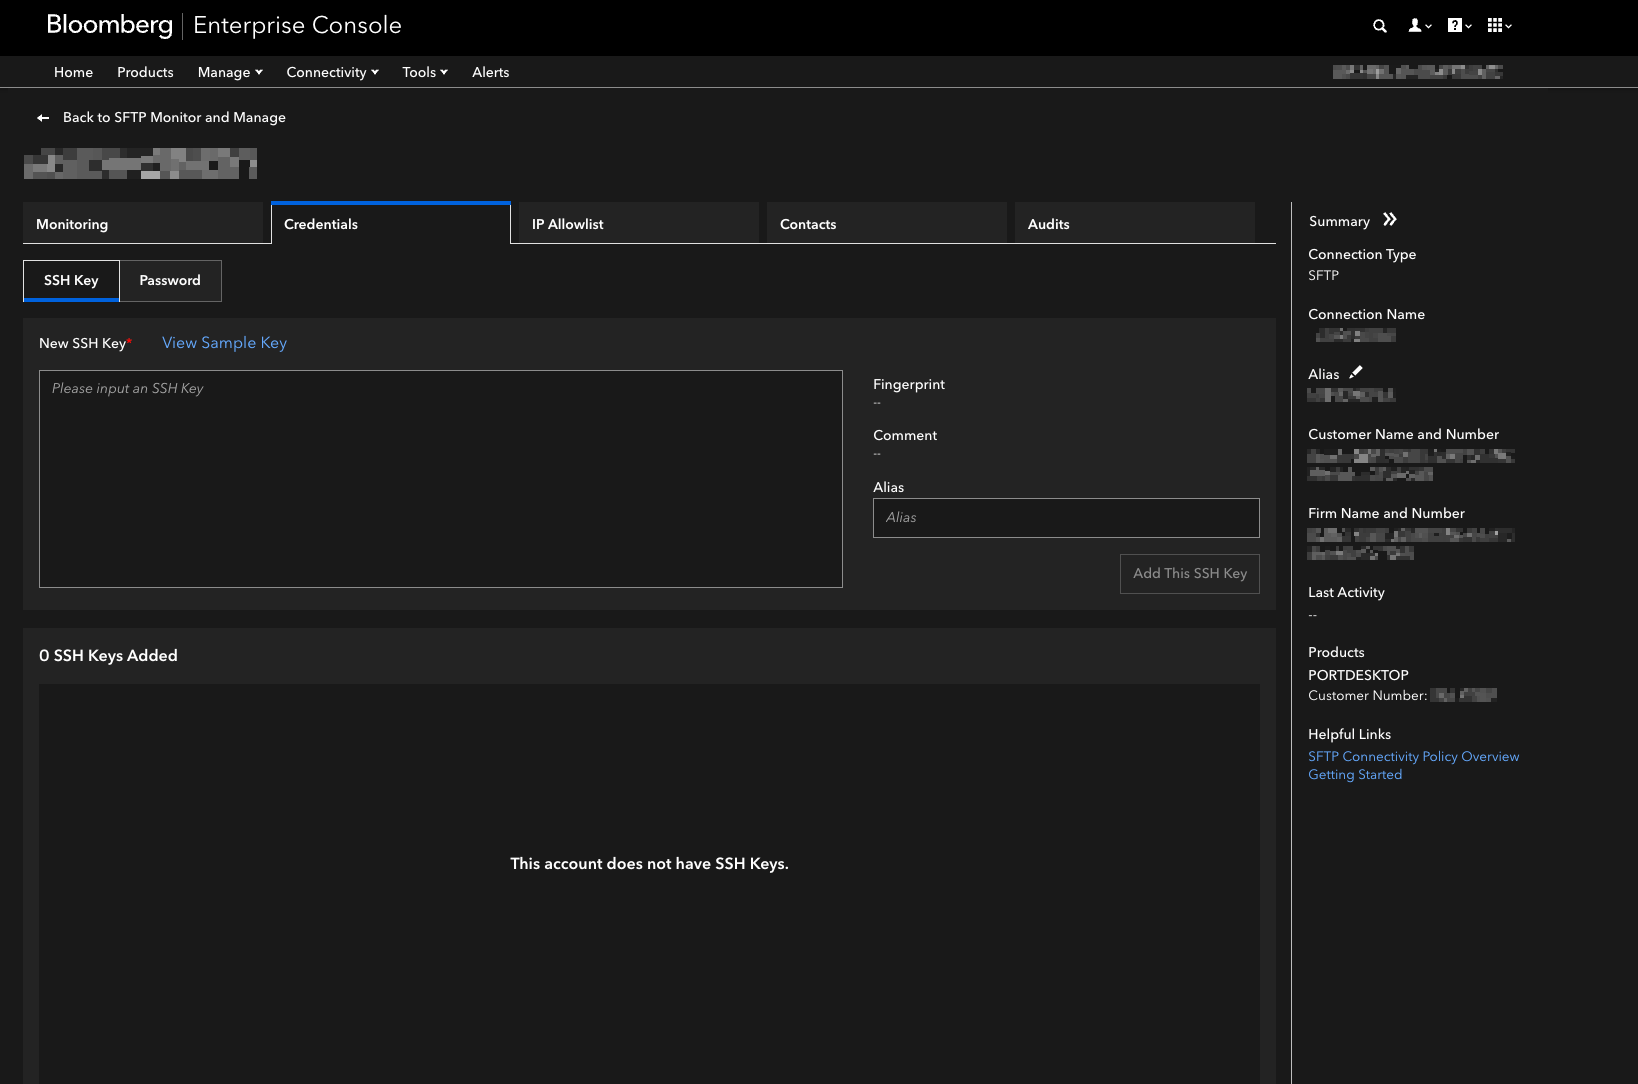Open the Audits tab
The height and width of the screenshot is (1084, 1638).
click(x=1135, y=224)
